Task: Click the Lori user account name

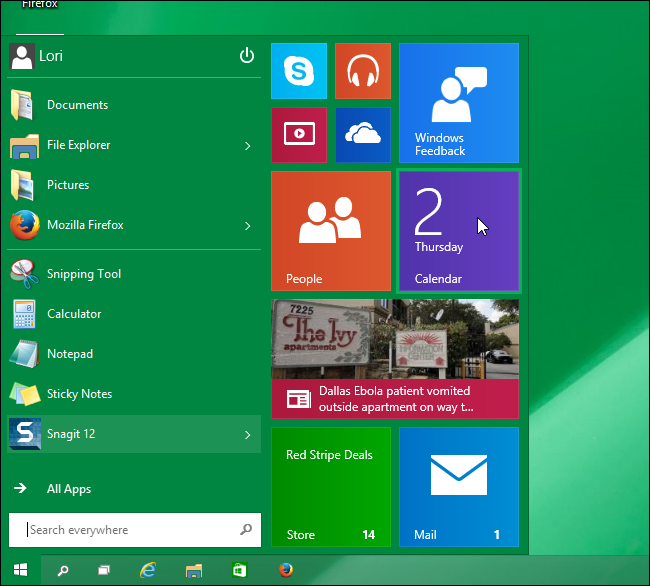Action: [x=50, y=56]
